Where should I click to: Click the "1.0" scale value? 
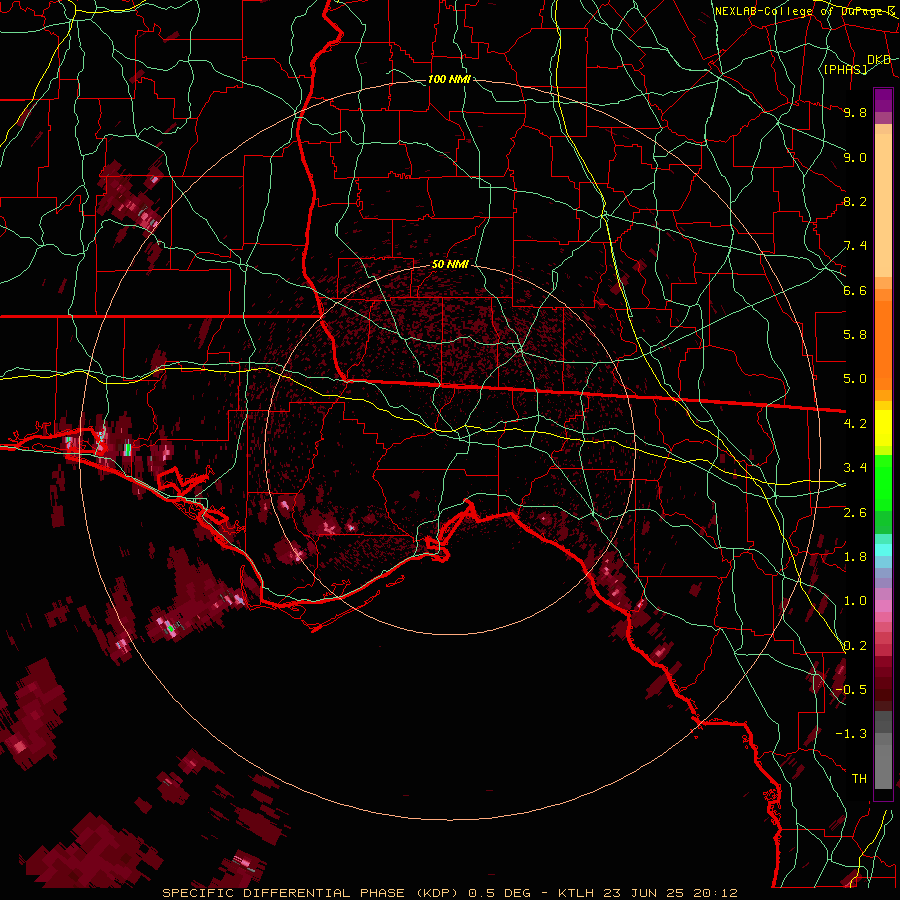click(855, 601)
